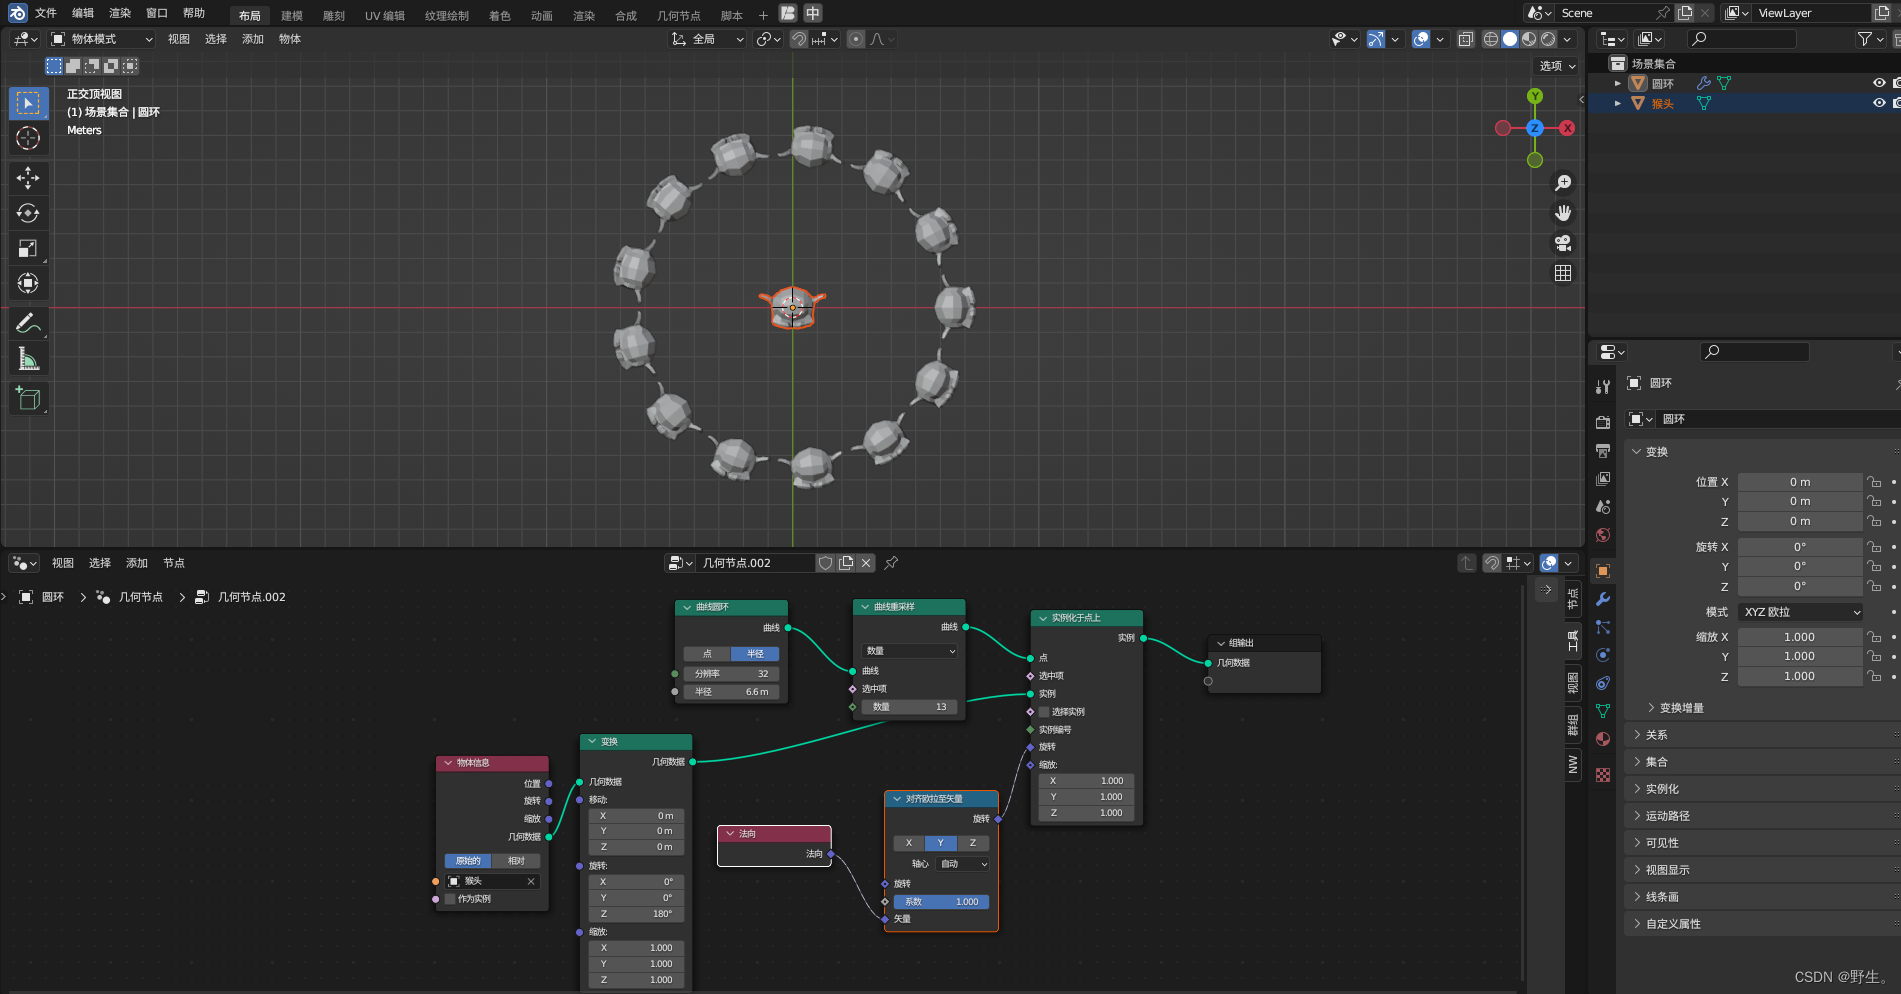Open the 自动 pivot dropdown in align node
This screenshot has height=994, width=1901.
pyautogui.click(x=963, y=864)
